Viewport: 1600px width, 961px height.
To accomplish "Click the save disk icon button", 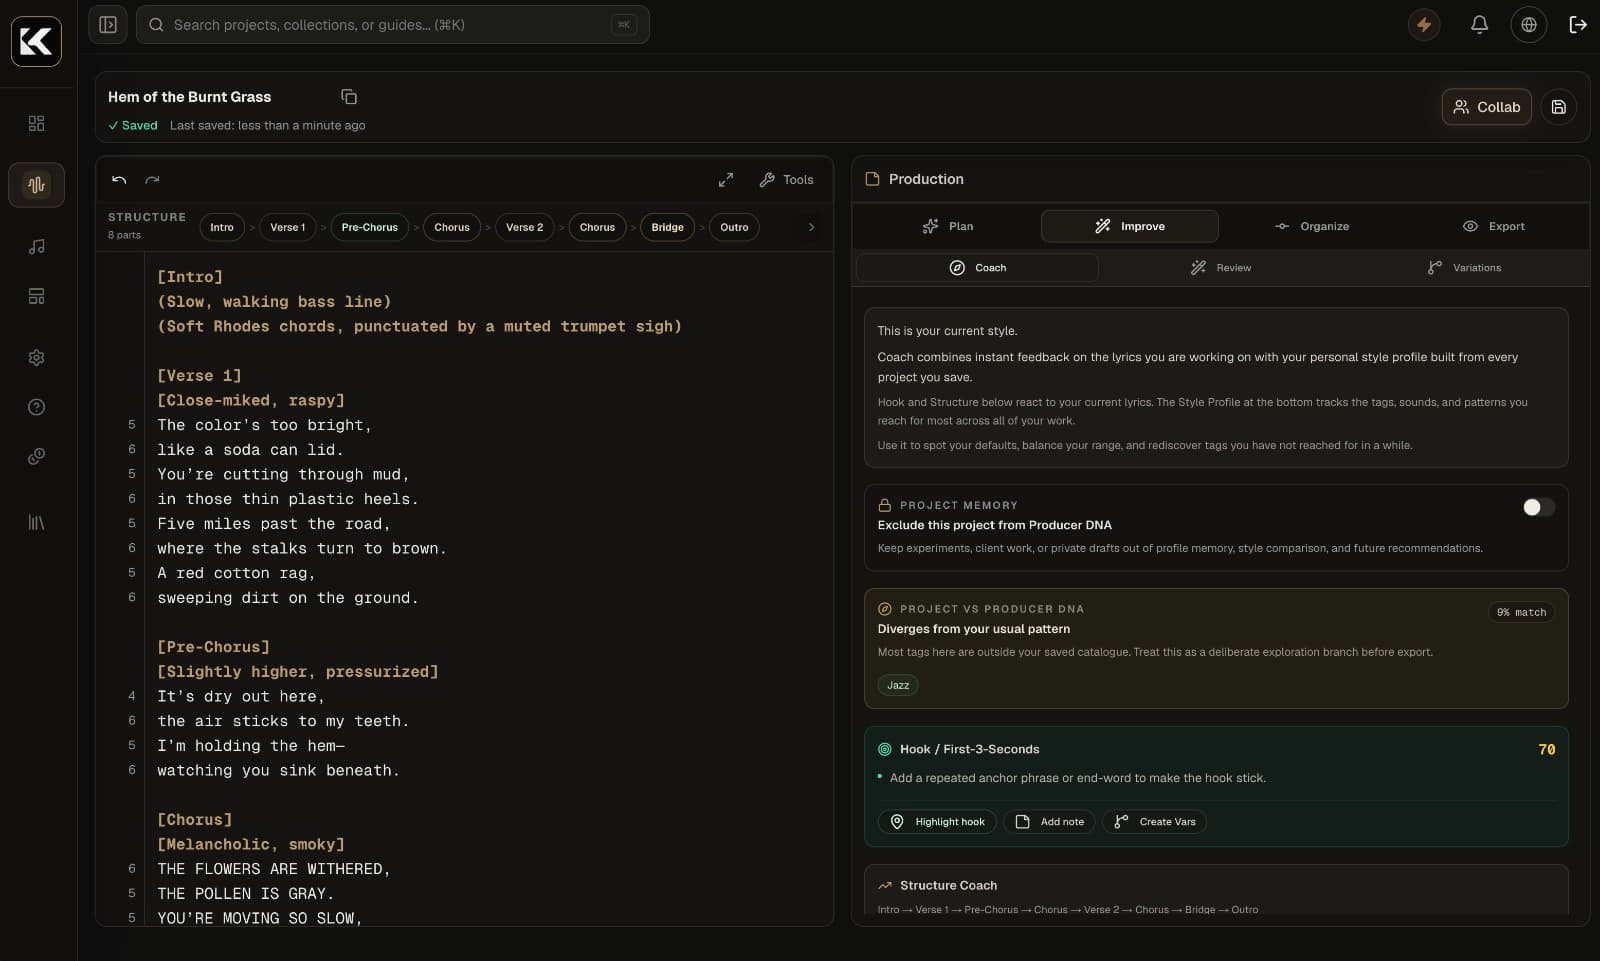I will click(1558, 107).
